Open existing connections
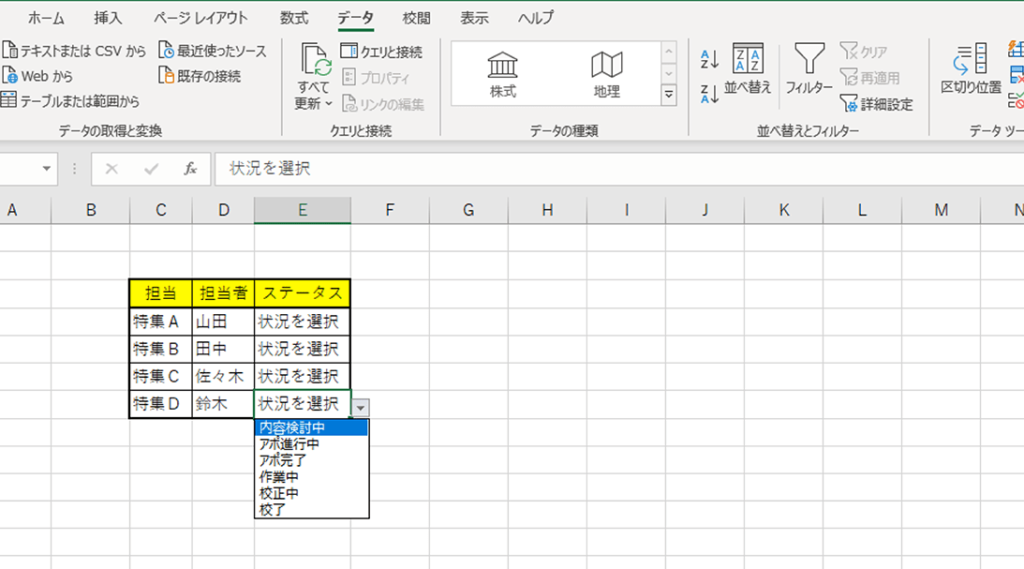 (200, 76)
